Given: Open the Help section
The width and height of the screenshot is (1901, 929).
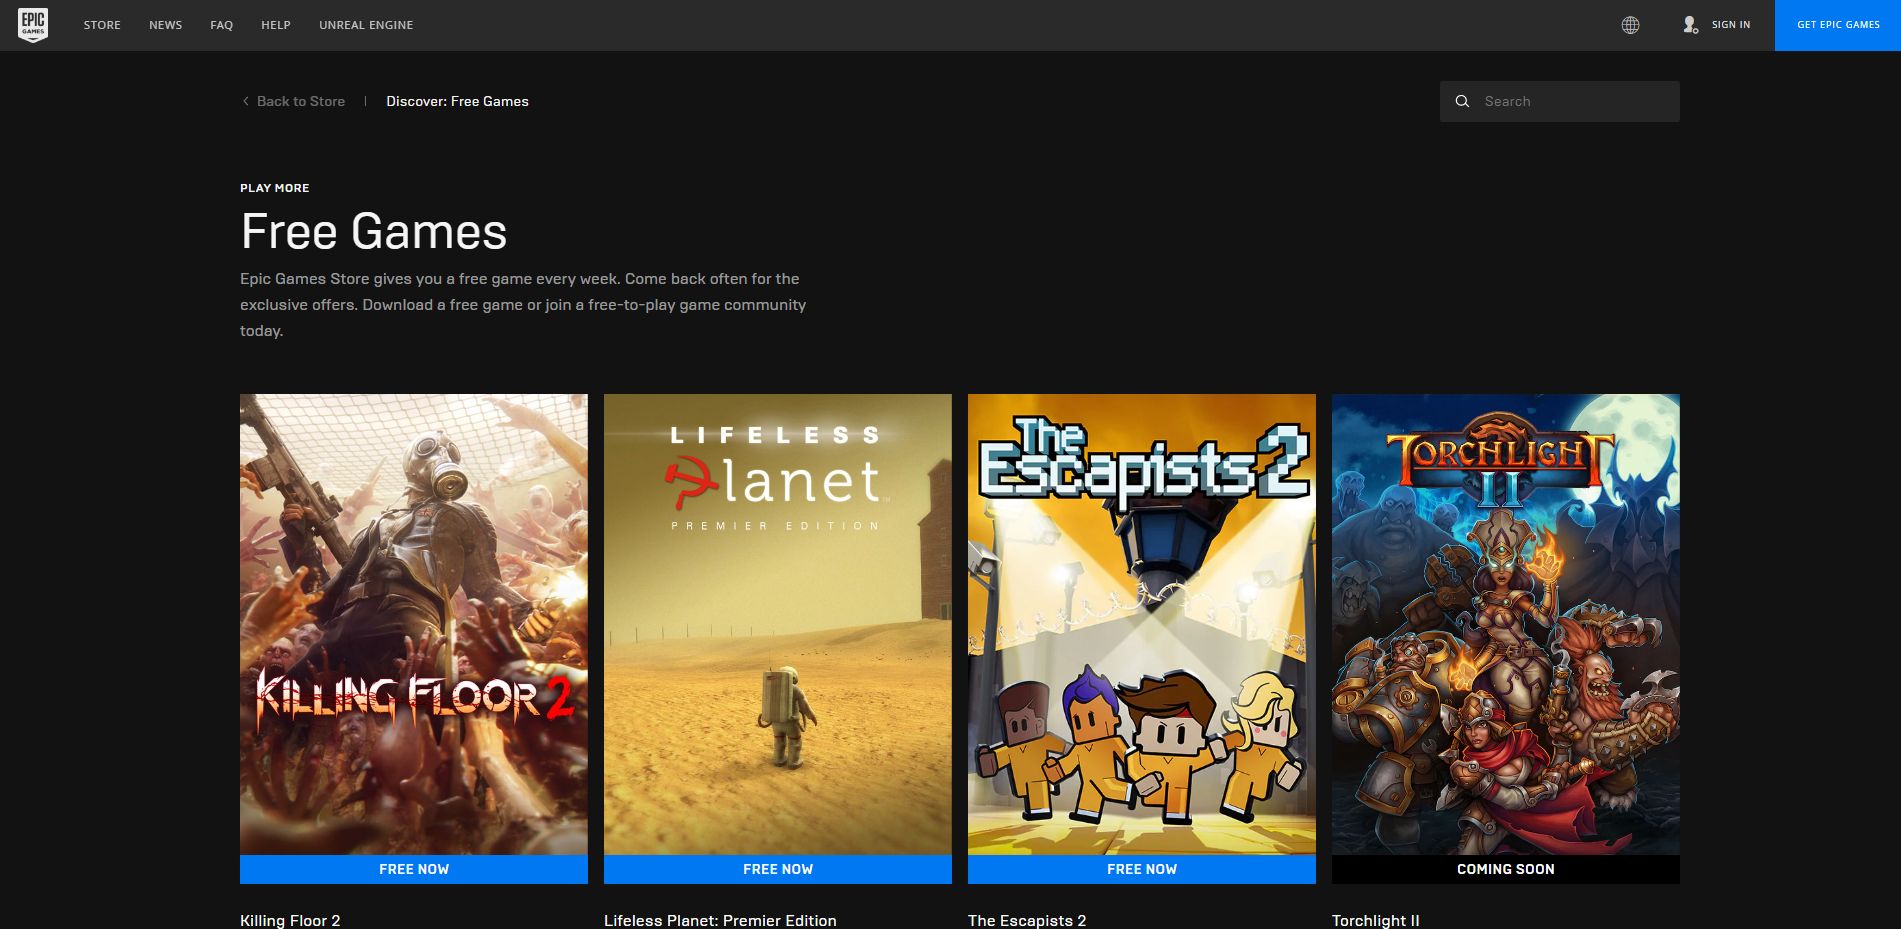Looking at the screenshot, I should (x=276, y=25).
